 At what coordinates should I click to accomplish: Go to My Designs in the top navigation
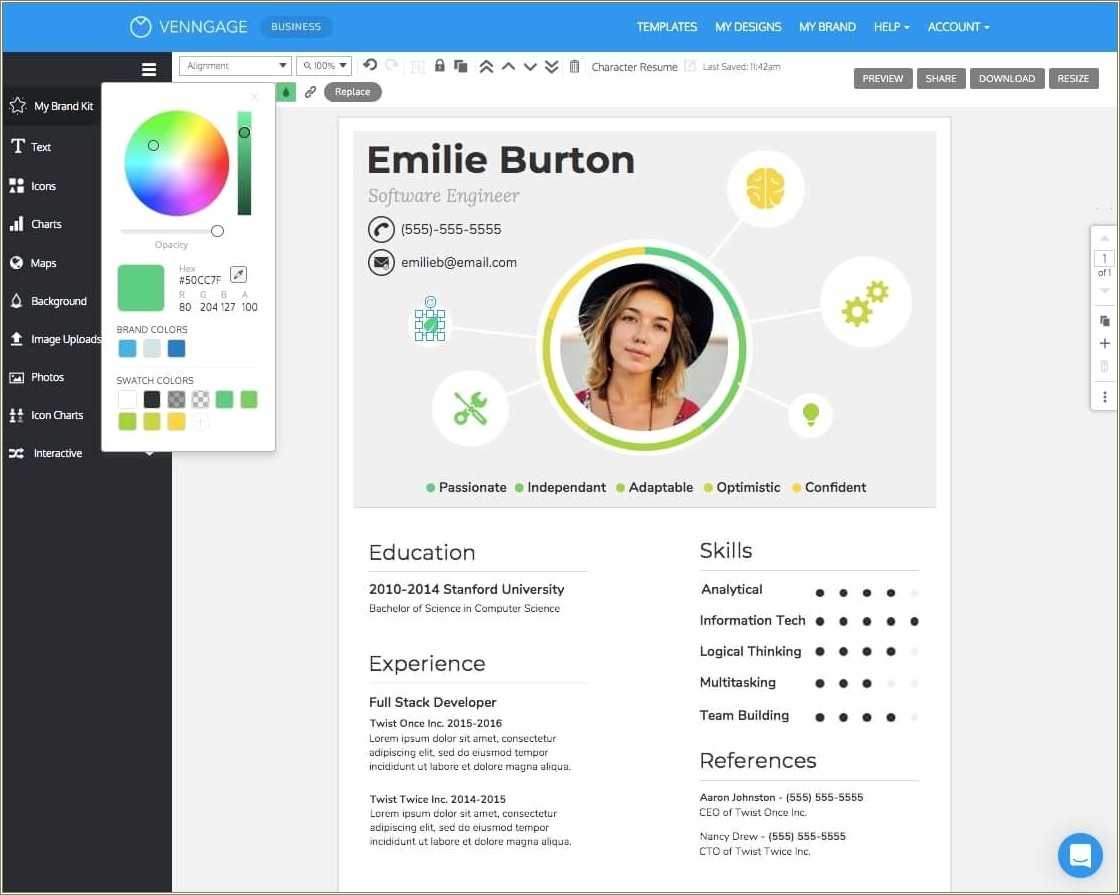point(748,27)
